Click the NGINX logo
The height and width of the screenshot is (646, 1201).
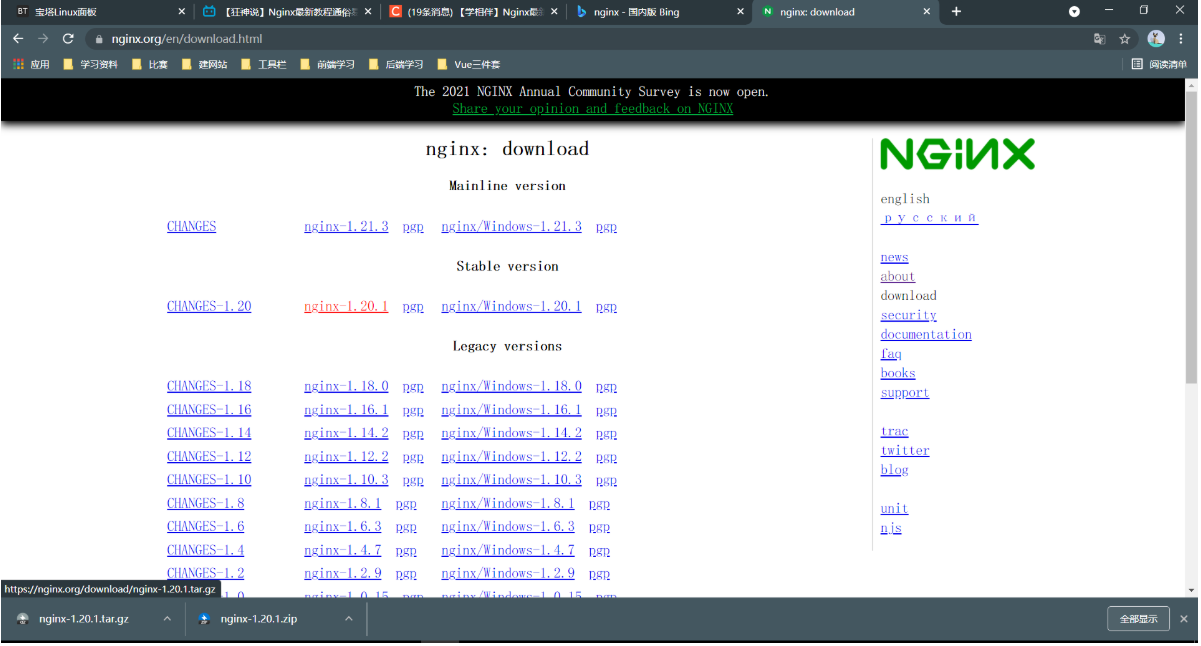pyautogui.click(x=957, y=154)
